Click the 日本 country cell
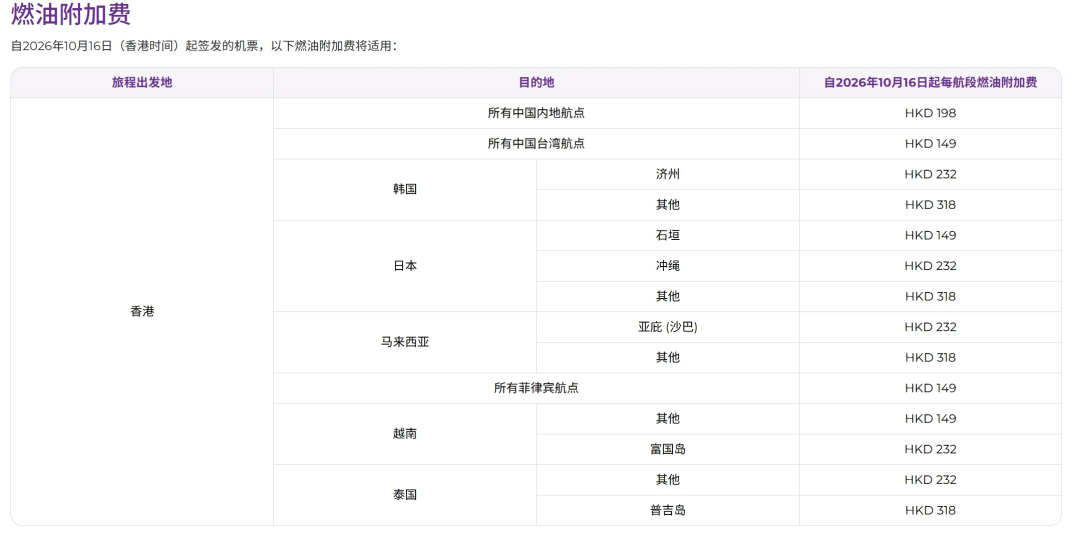 point(405,266)
